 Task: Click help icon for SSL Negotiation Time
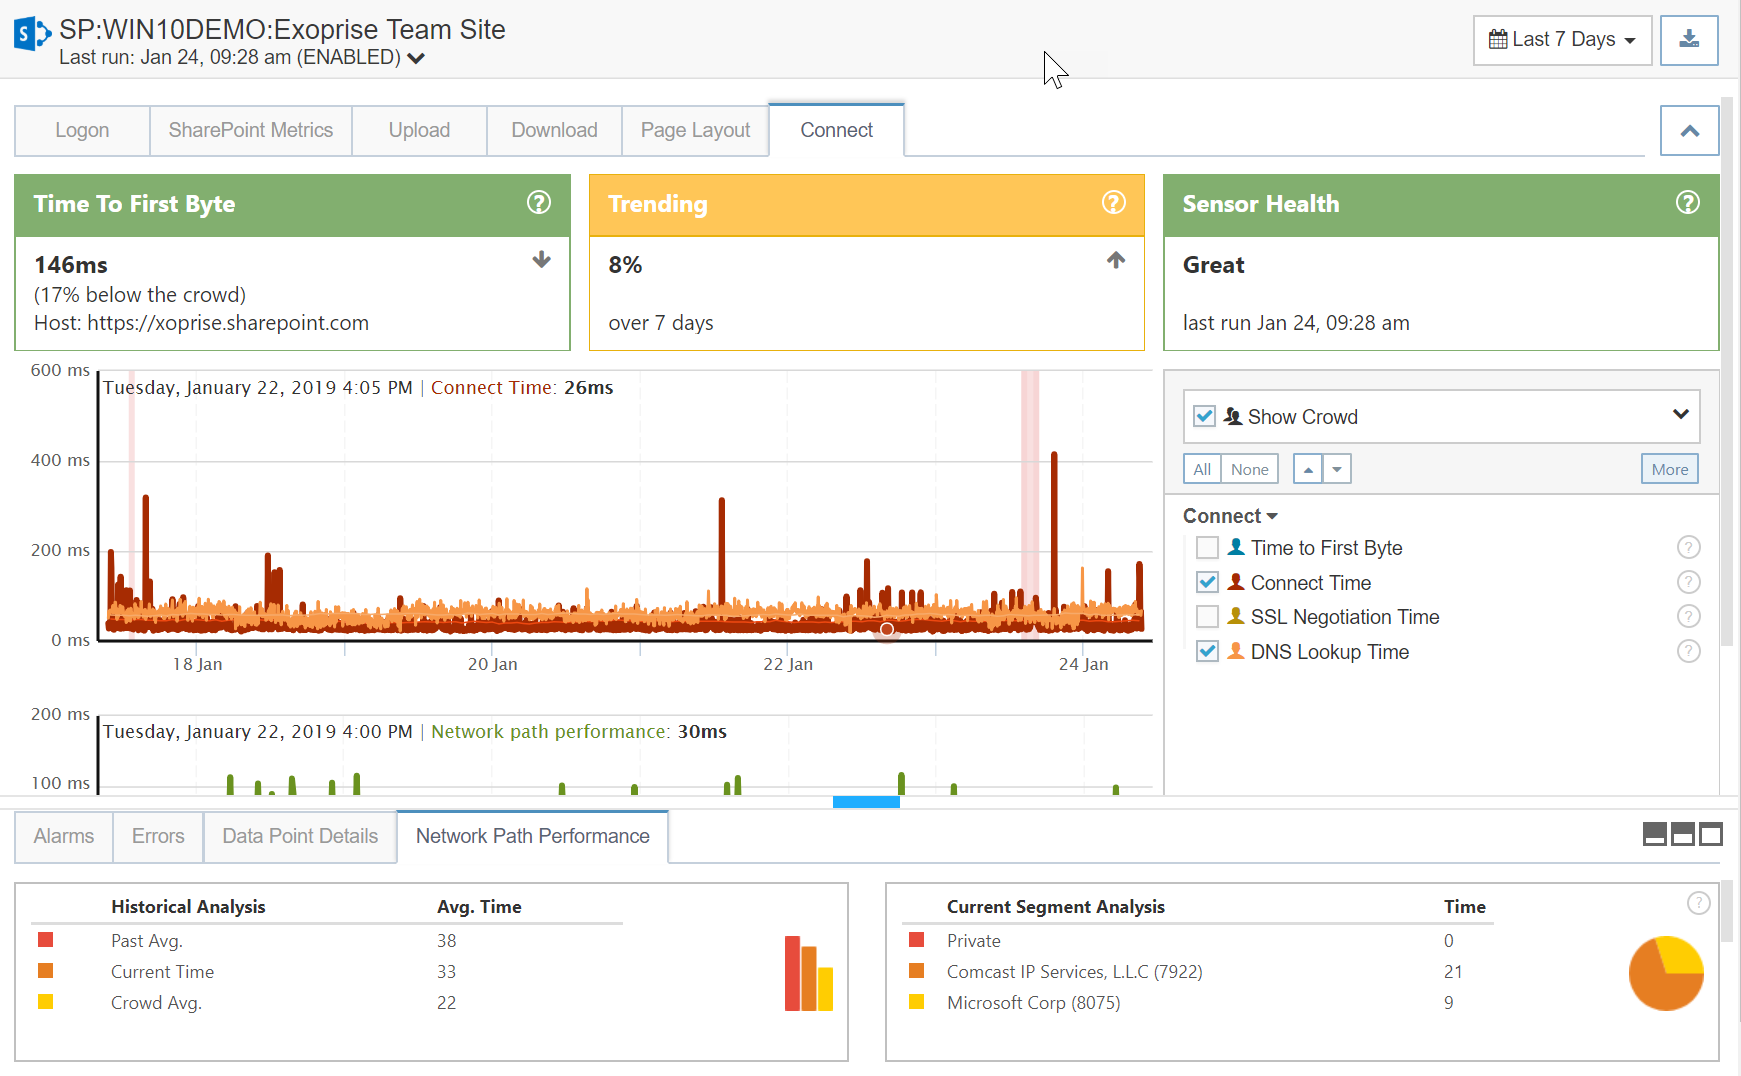click(1688, 616)
